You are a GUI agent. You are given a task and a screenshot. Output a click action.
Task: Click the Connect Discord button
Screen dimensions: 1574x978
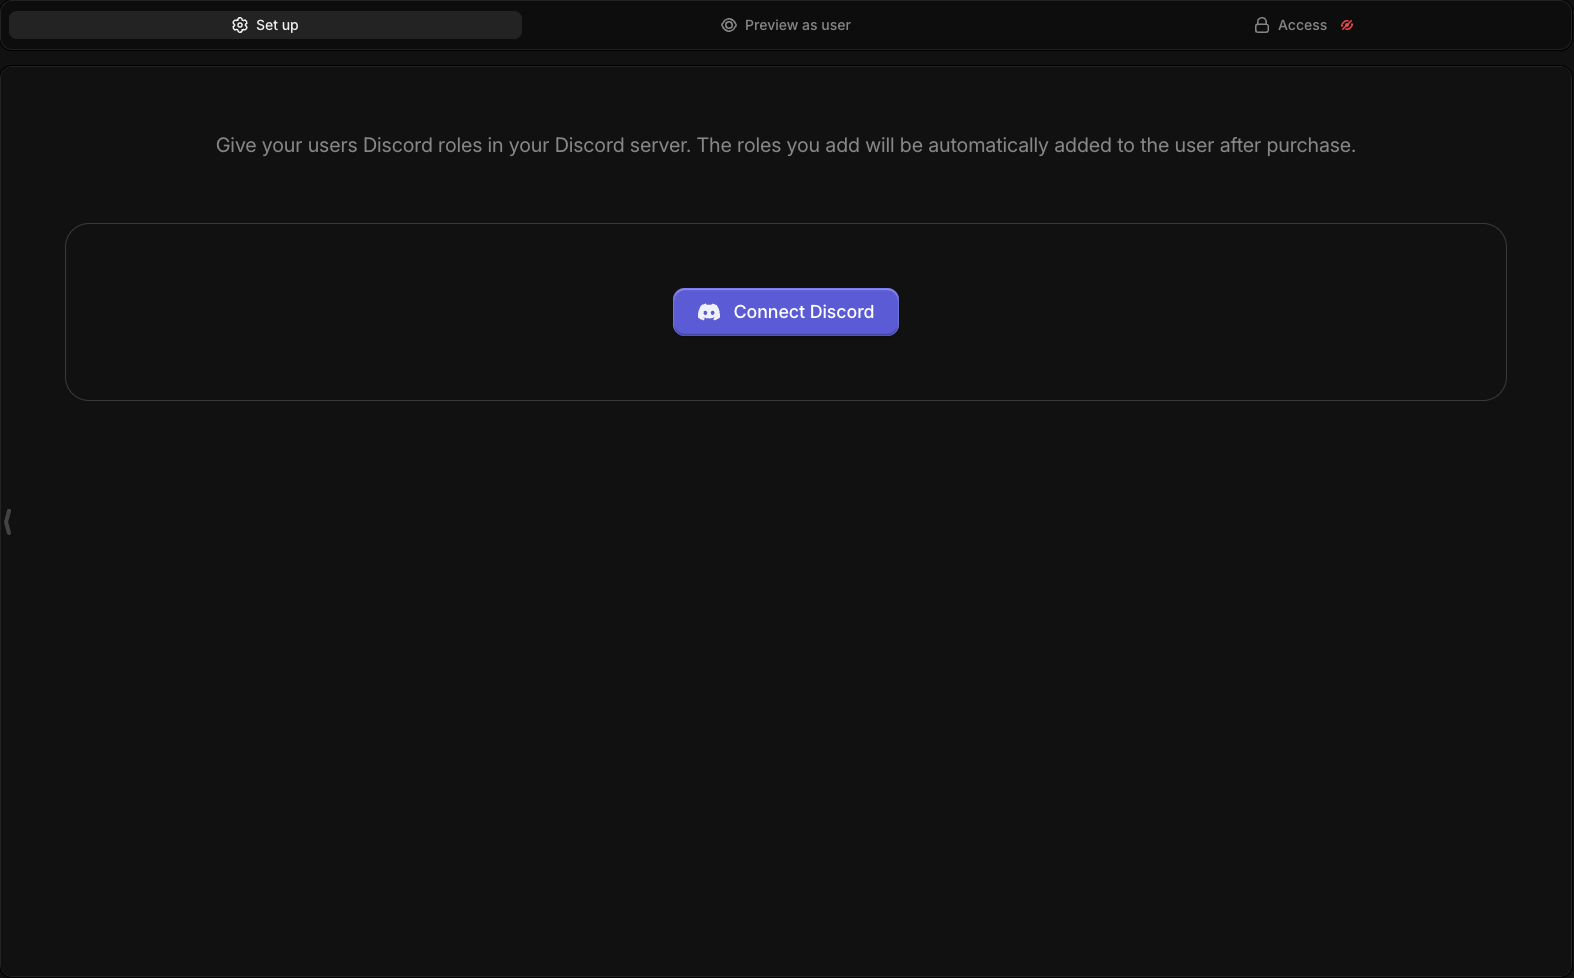[786, 312]
